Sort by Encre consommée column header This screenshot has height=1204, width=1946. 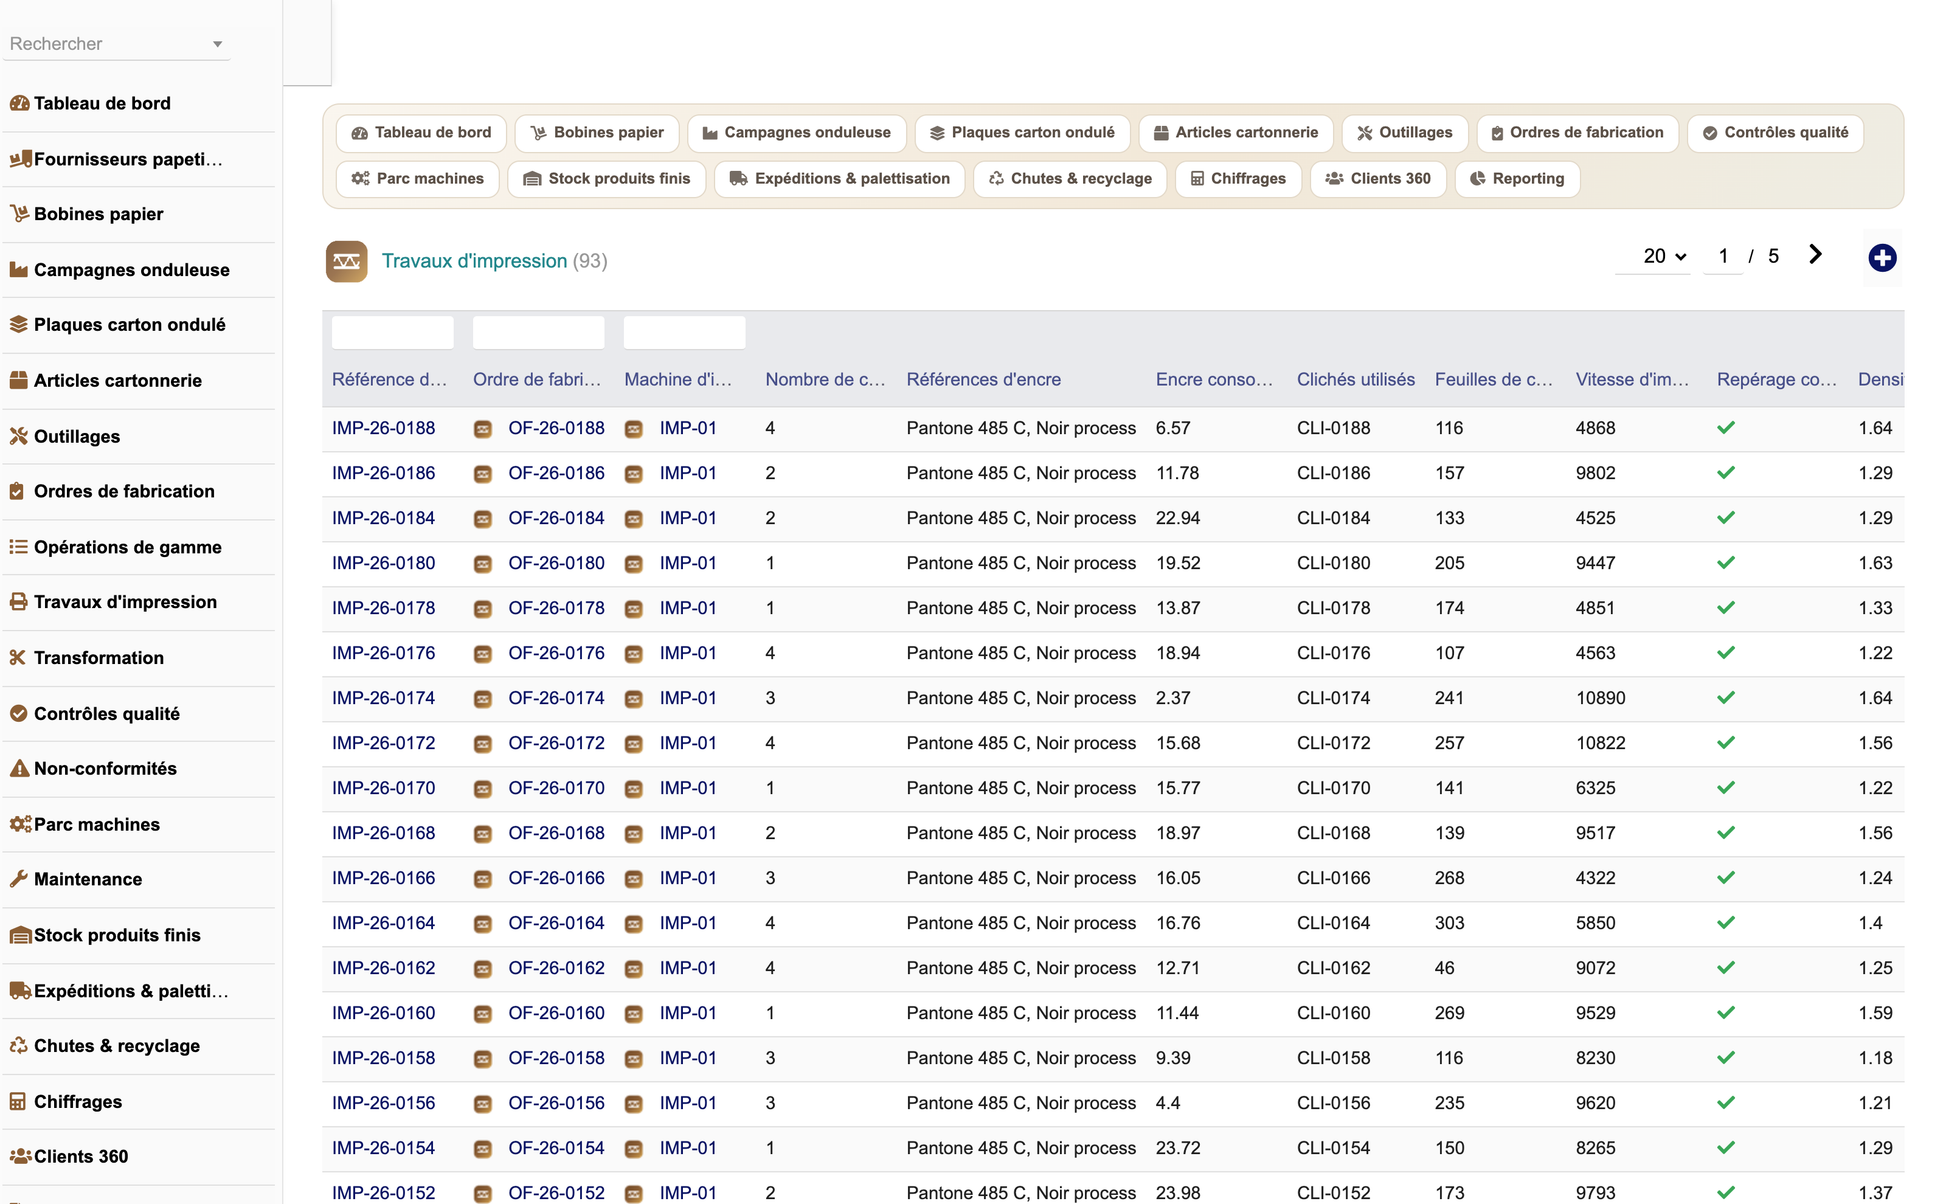coord(1214,380)
